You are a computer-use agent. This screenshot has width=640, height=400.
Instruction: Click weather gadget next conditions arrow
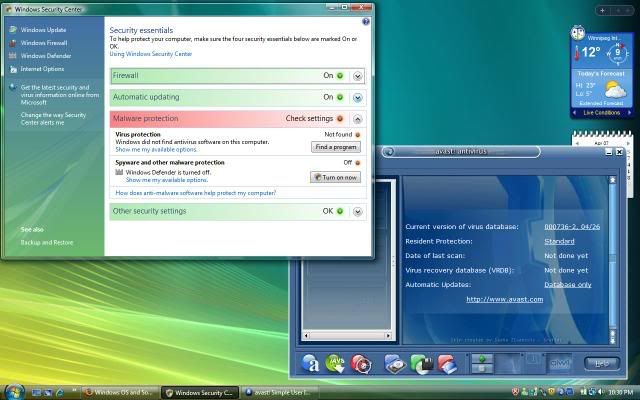629,113
